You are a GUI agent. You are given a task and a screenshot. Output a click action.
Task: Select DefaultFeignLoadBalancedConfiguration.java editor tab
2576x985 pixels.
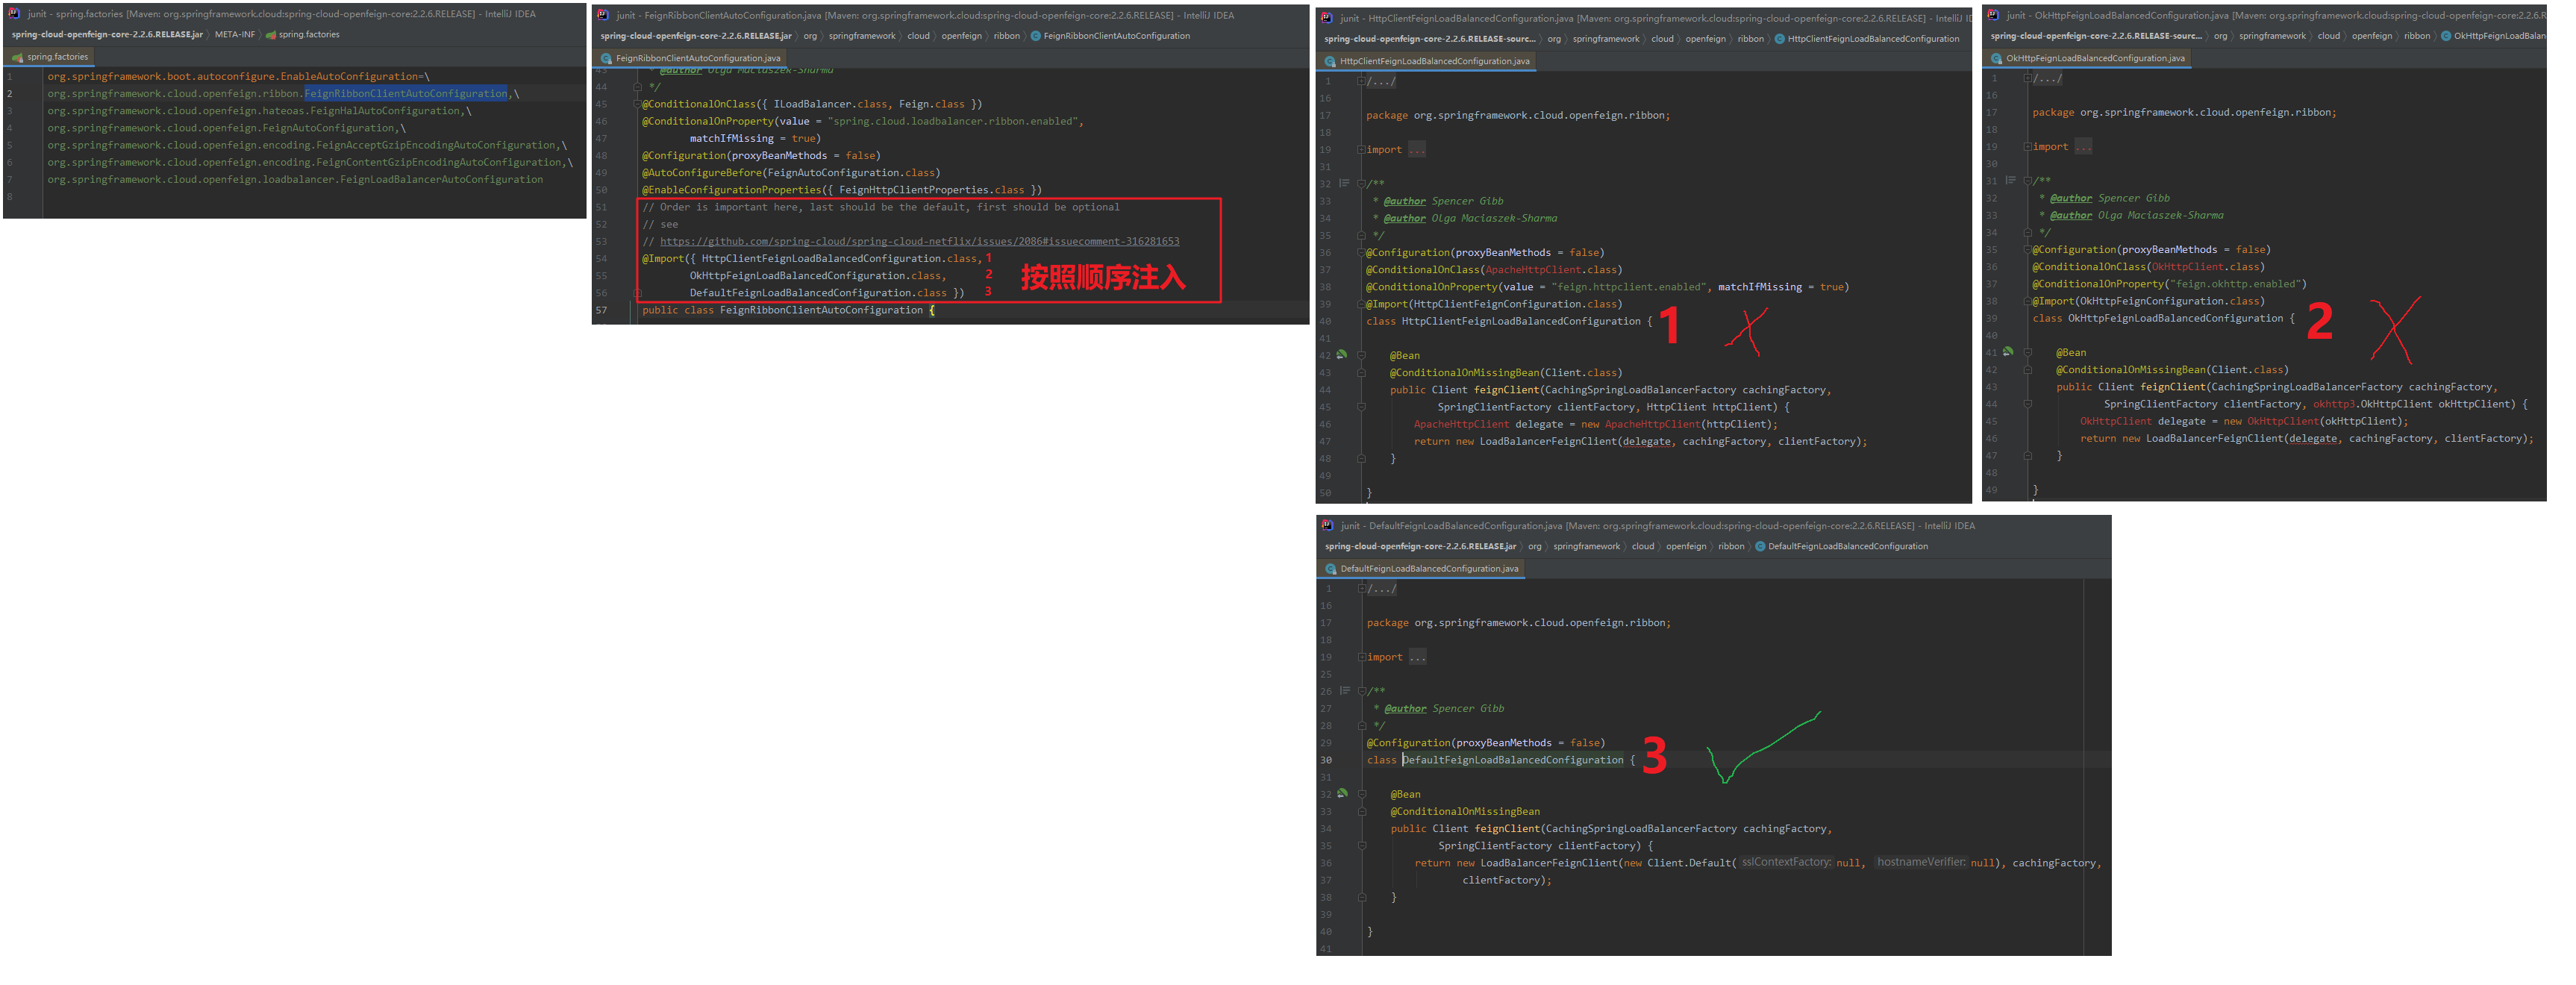(x=1422, y=568)
